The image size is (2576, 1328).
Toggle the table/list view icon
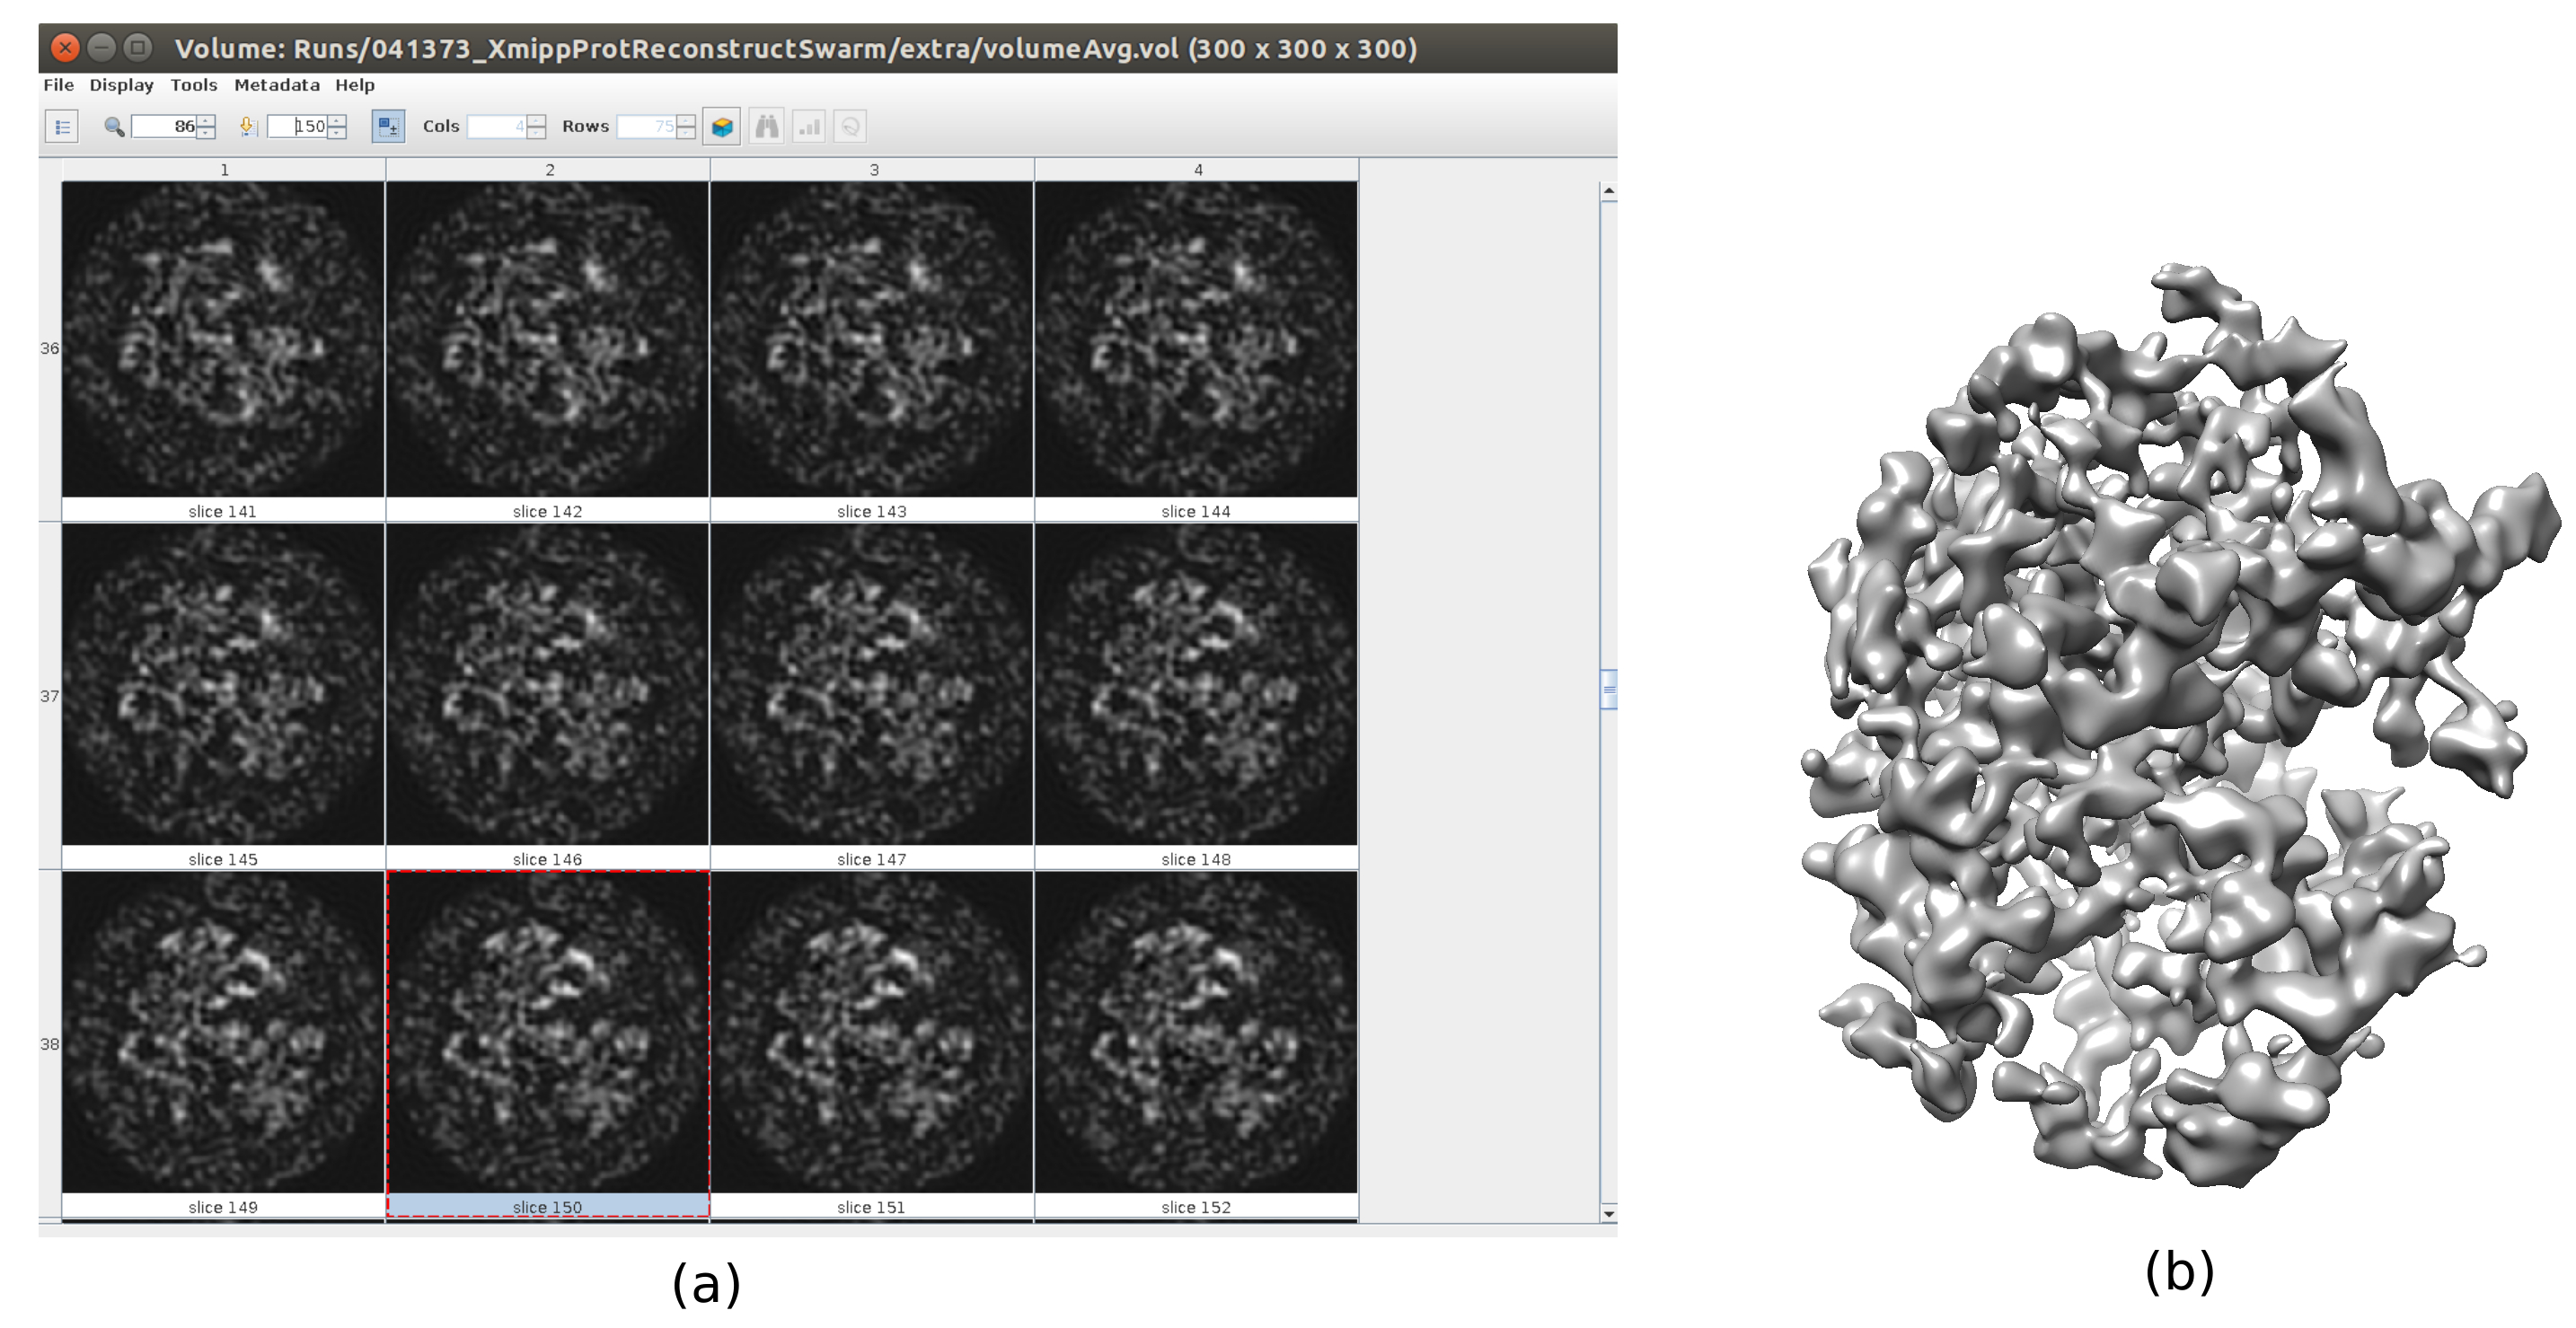[62, 127]
